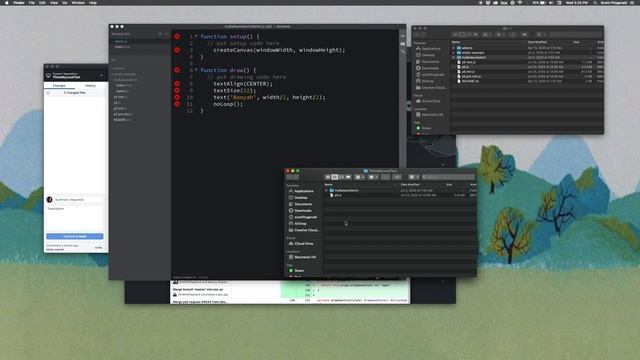
Task: Open Group-by dropdown in front Finder toolbar
Action: click(359, 177)
